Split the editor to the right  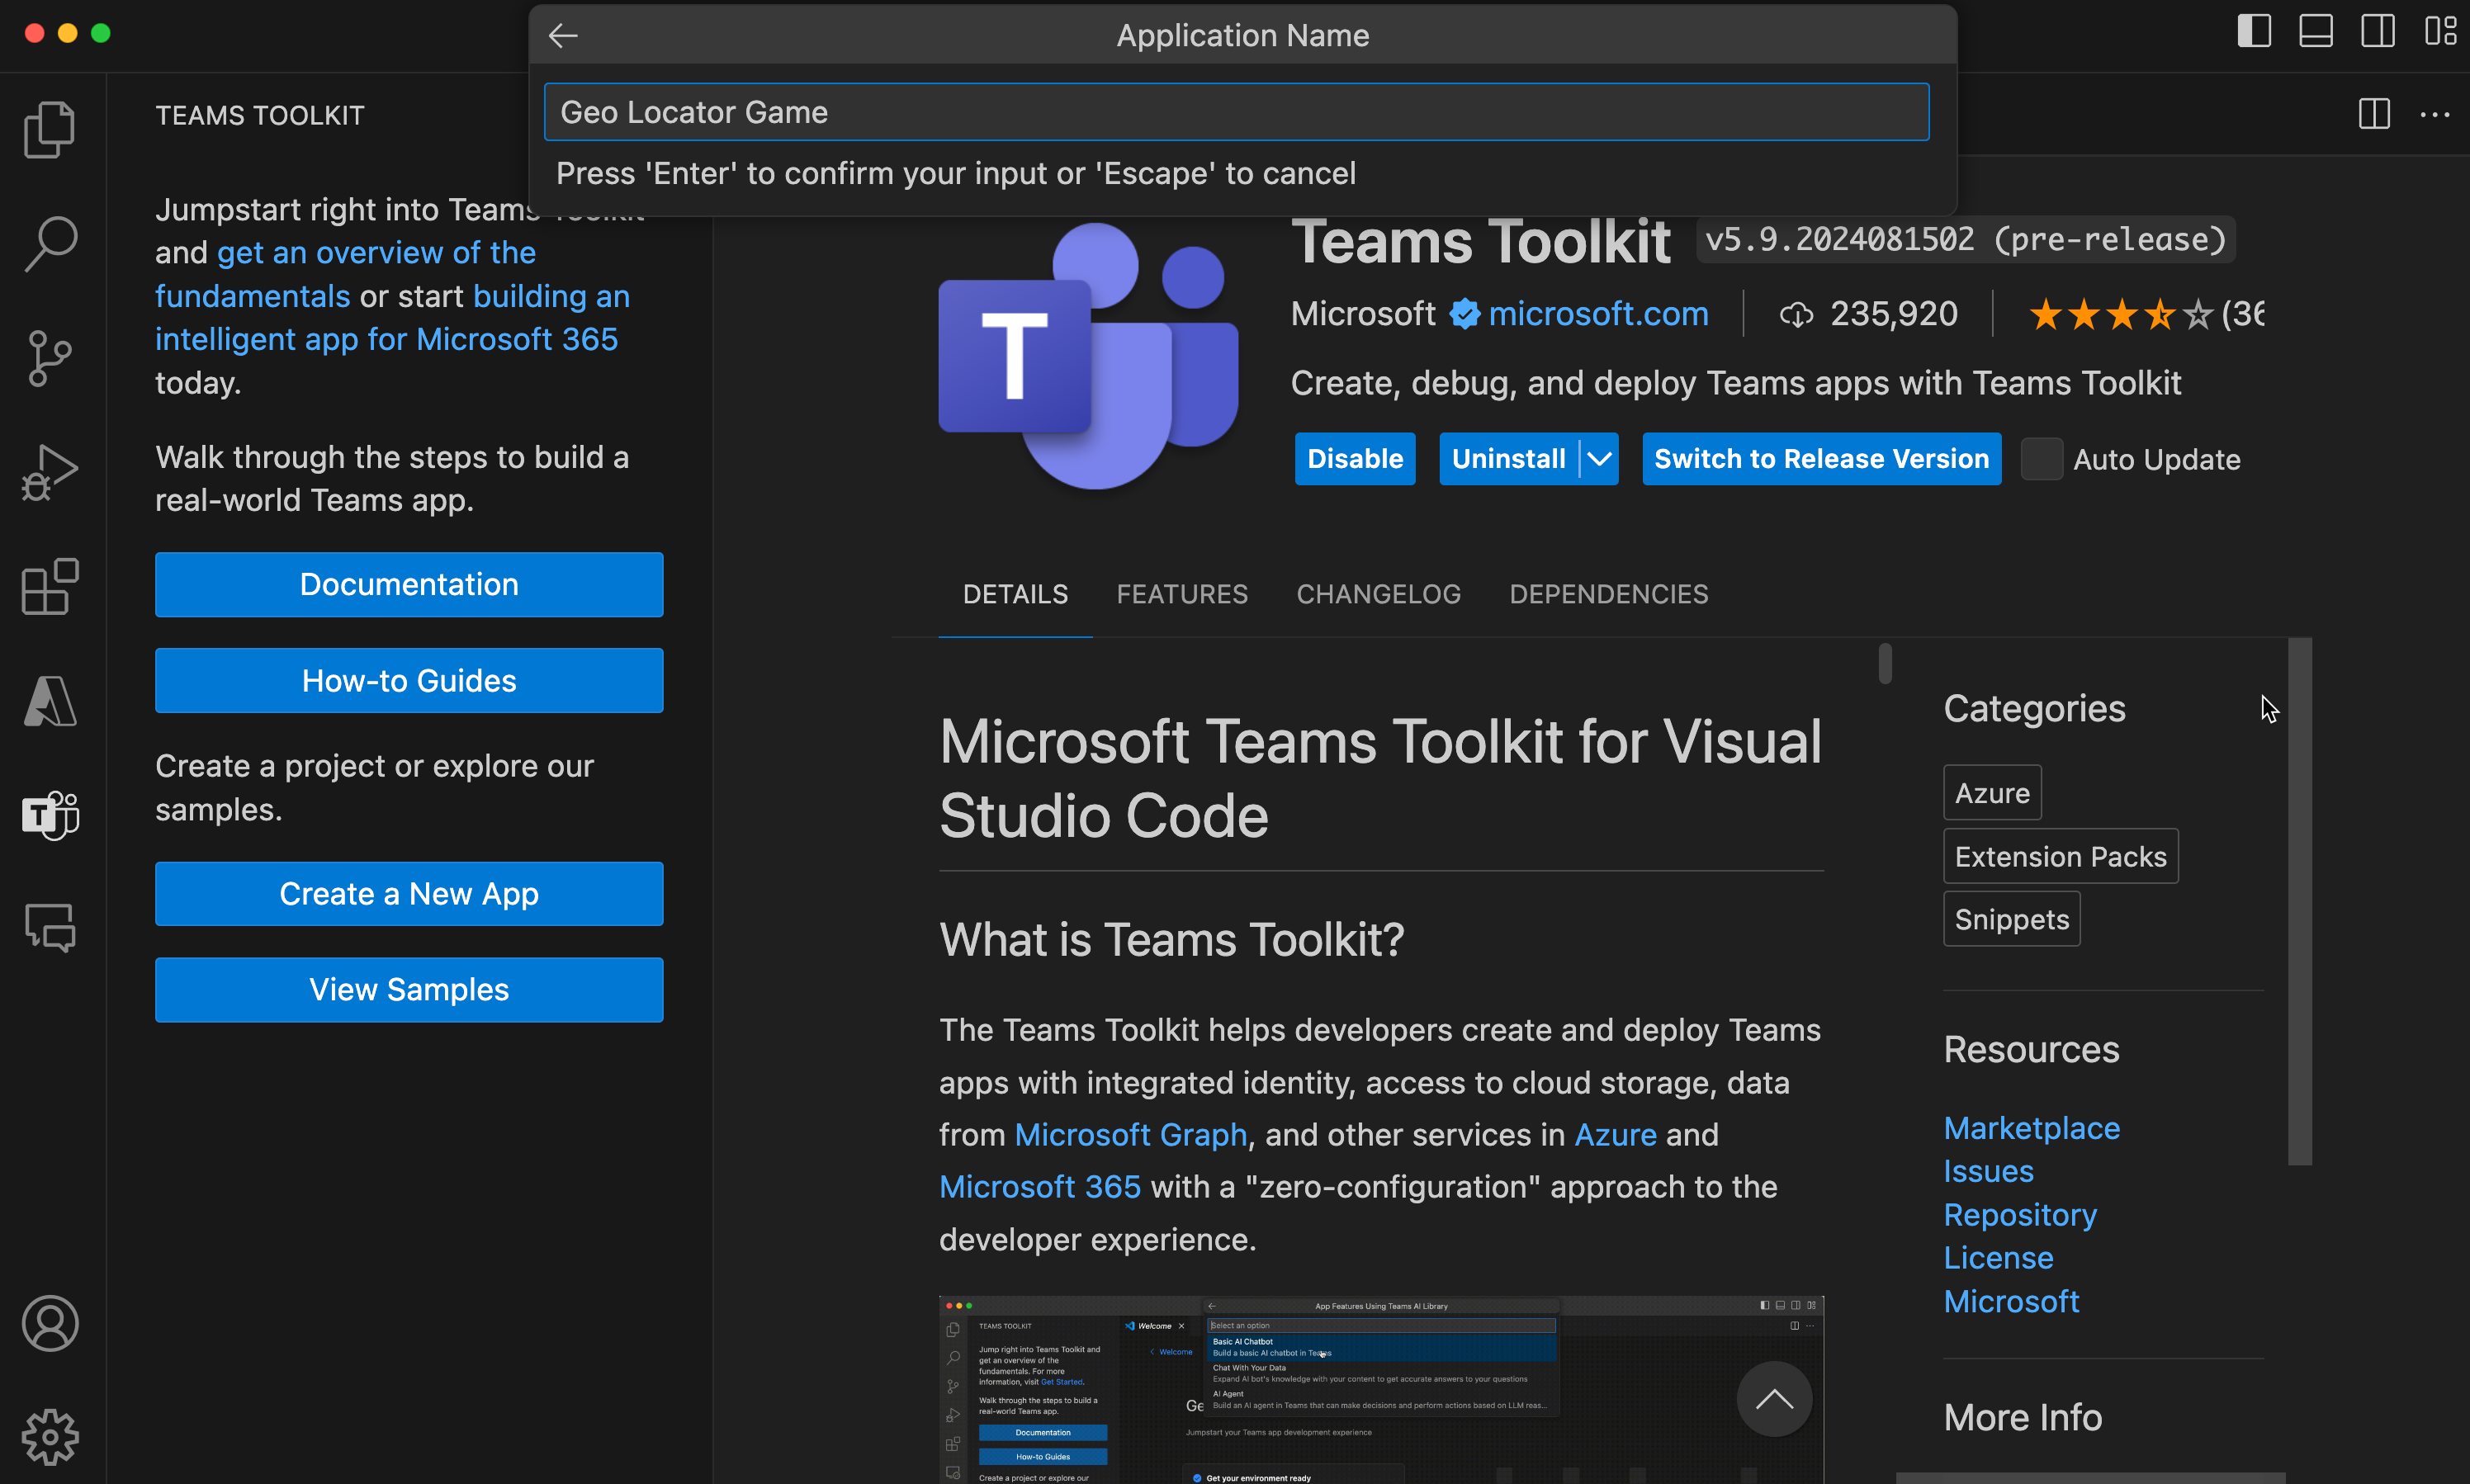click(2374, 114)
